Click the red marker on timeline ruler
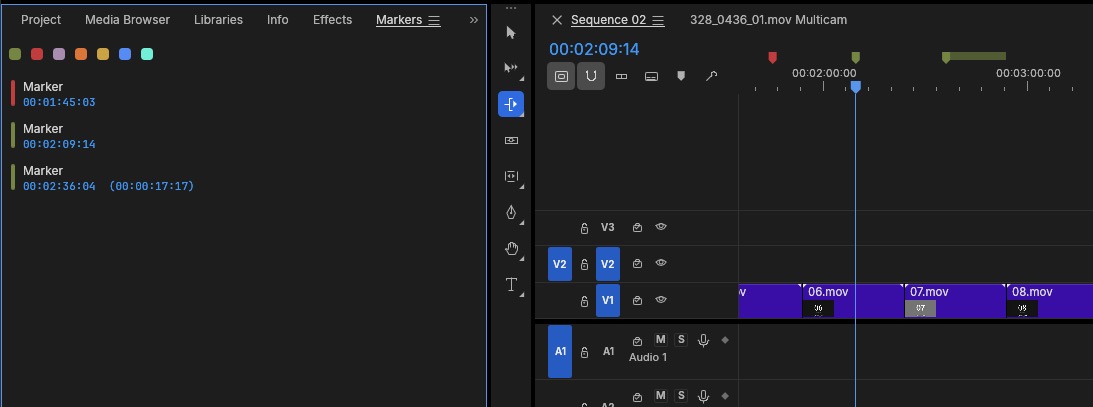The image size is (1093, 407). (x=772, y=57)
